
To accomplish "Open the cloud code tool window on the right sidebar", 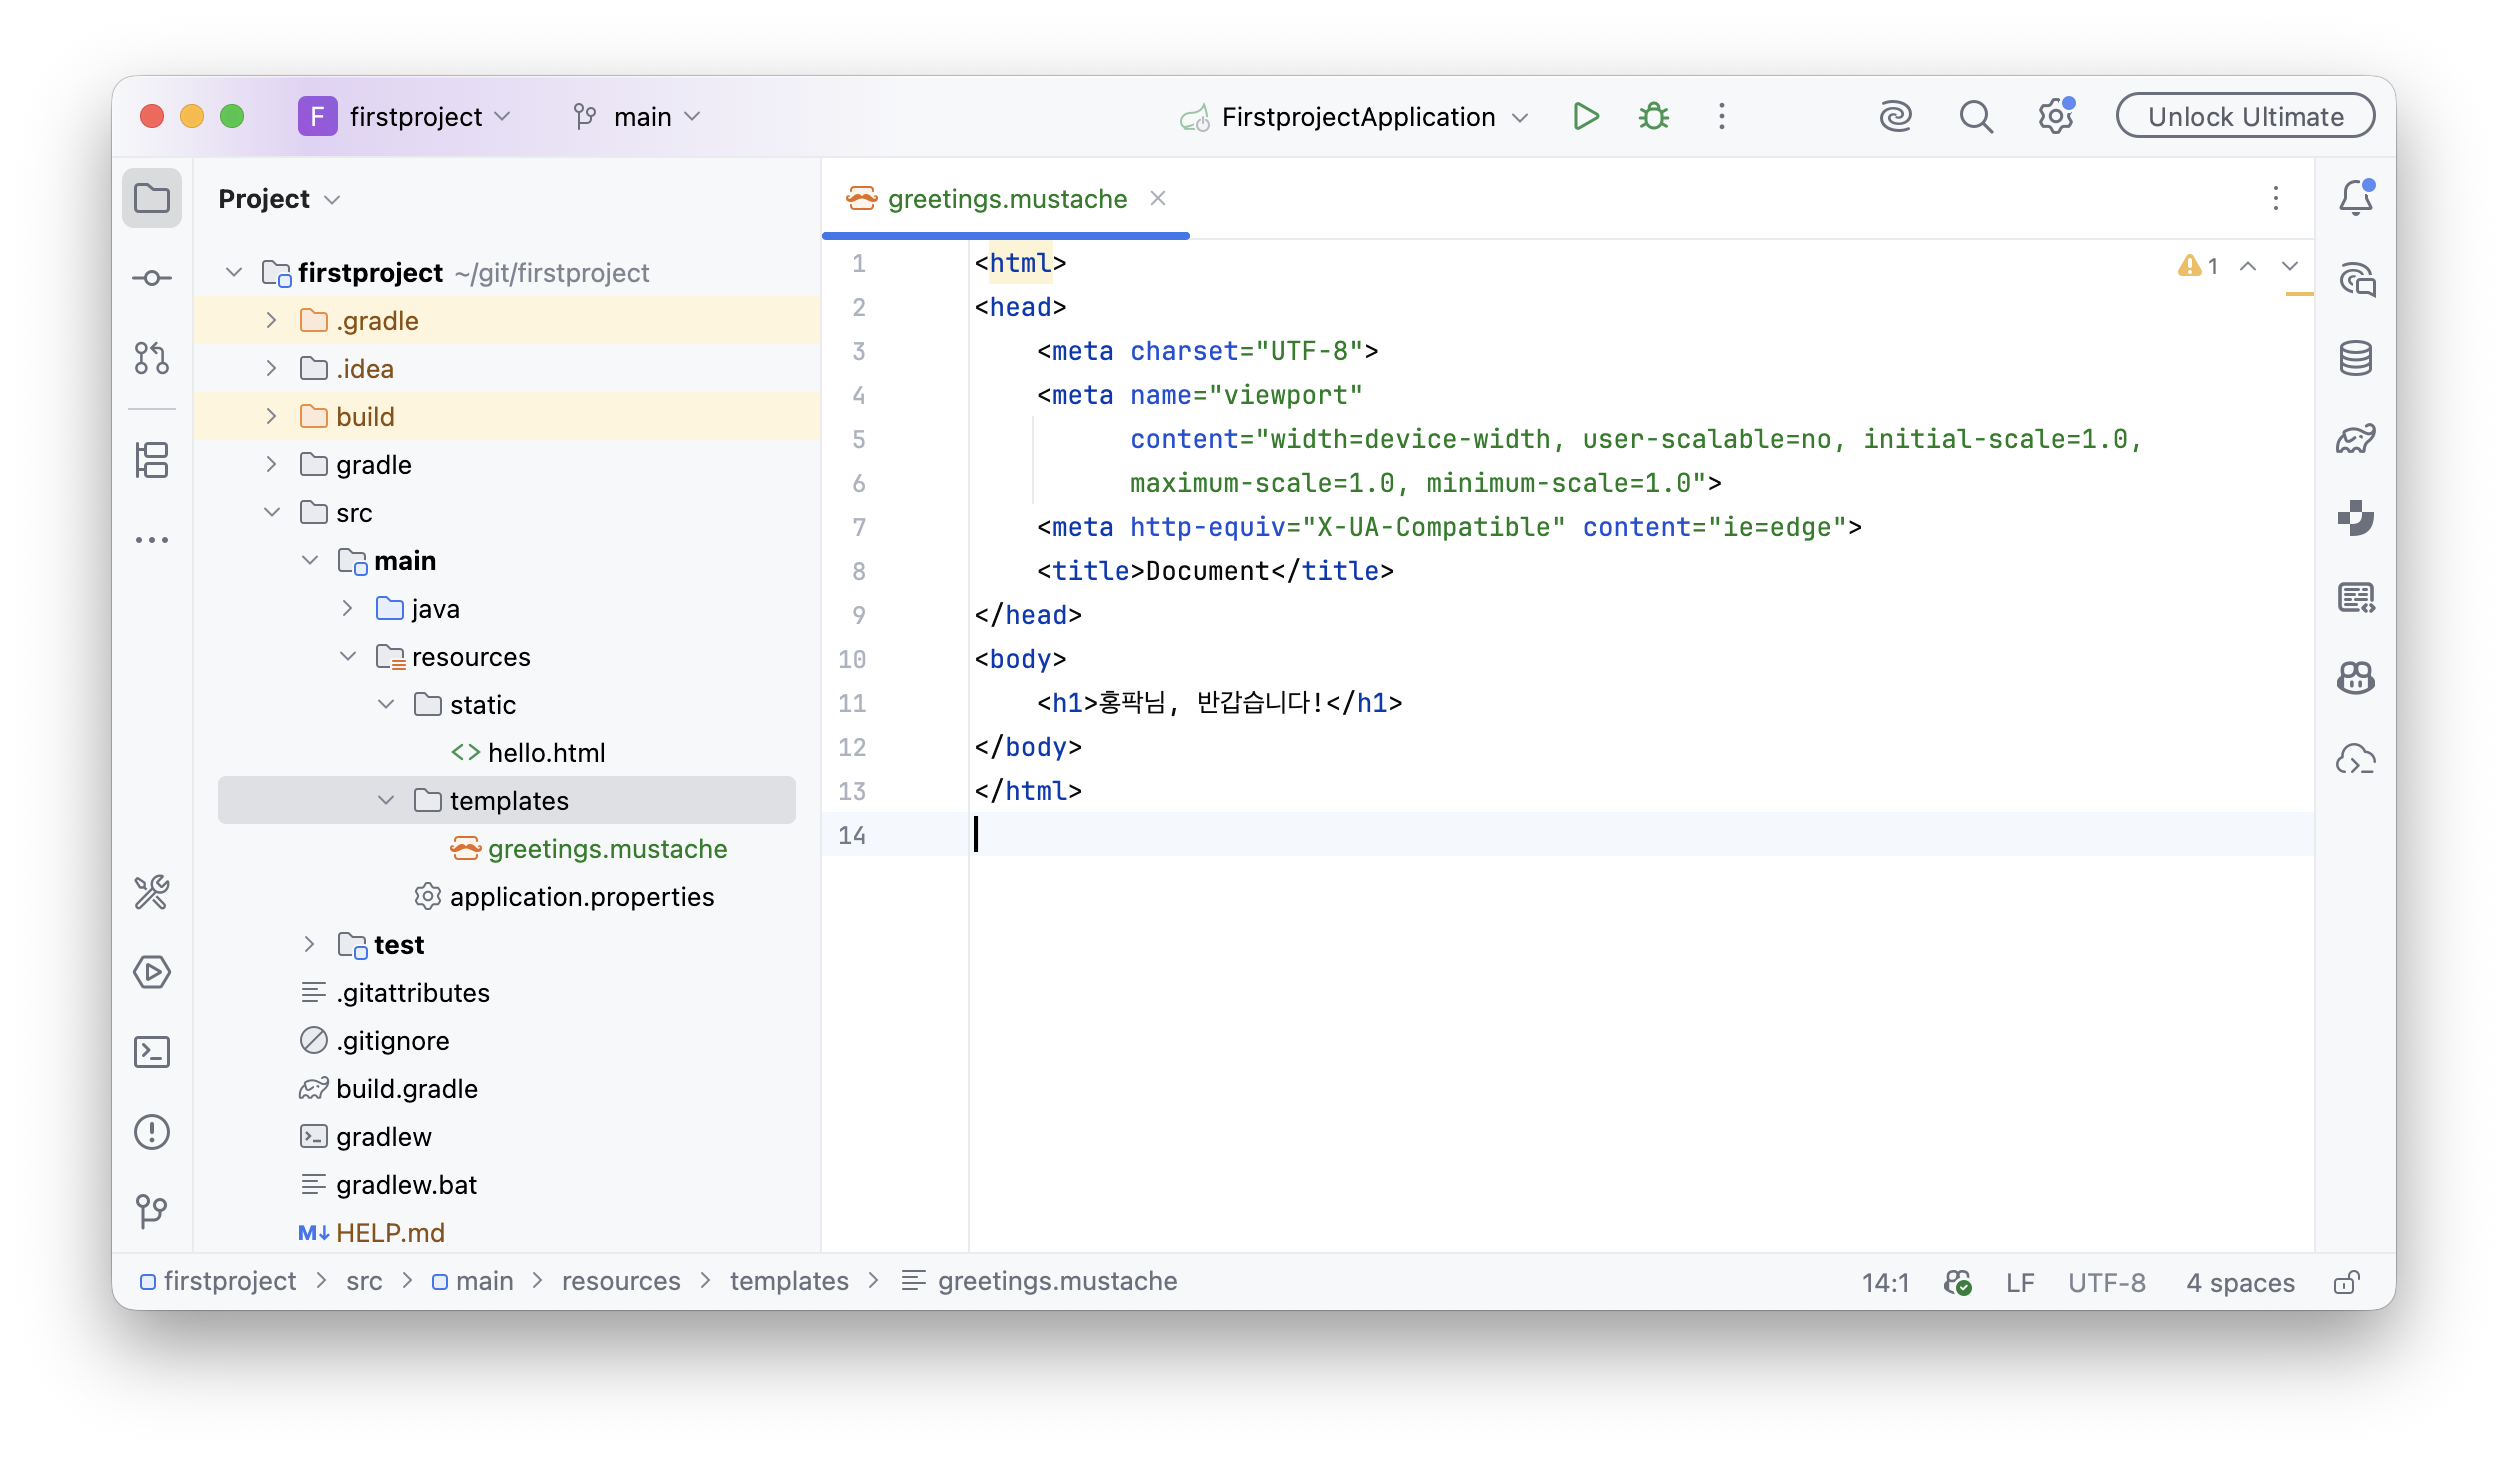I will [2356, 760].
